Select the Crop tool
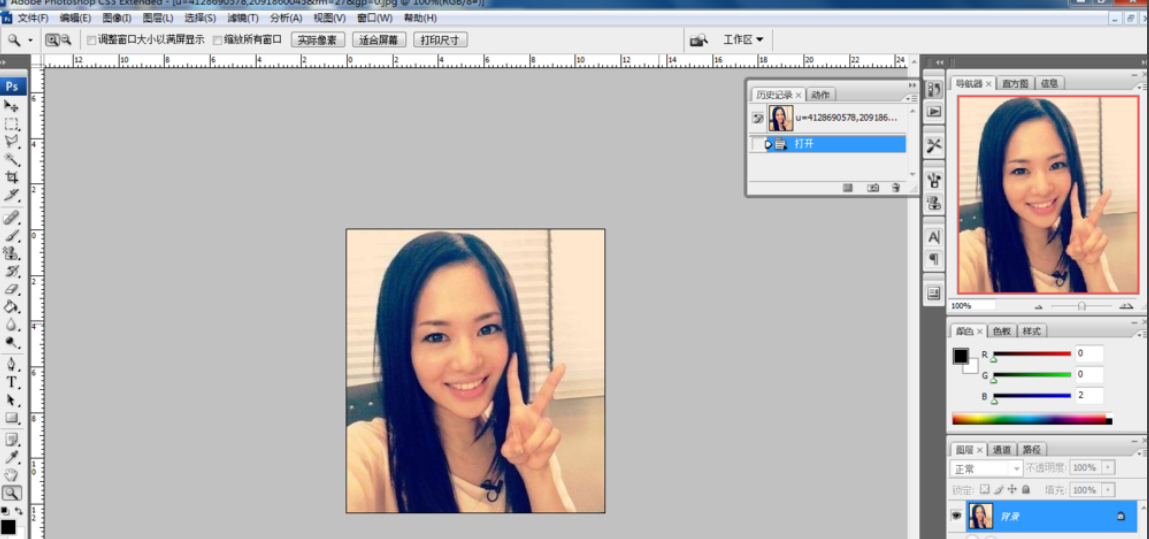 click(x=12, y=177)
